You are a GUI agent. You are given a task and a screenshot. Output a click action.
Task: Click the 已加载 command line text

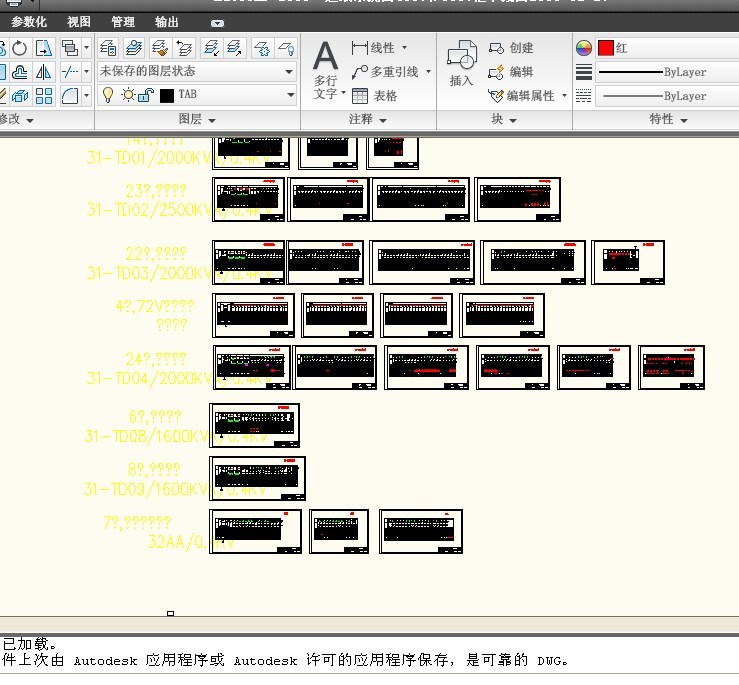coord(29,644)
